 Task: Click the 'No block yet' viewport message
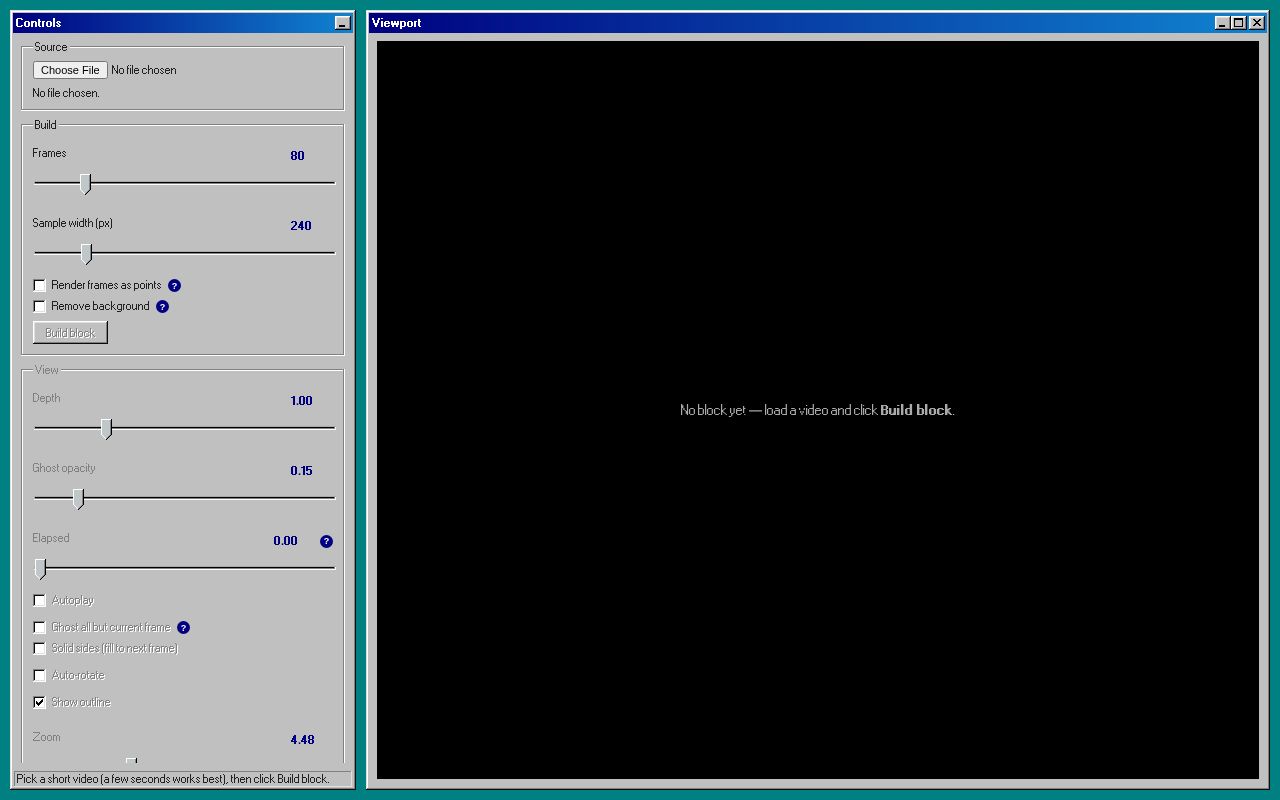tap(817, 410)
